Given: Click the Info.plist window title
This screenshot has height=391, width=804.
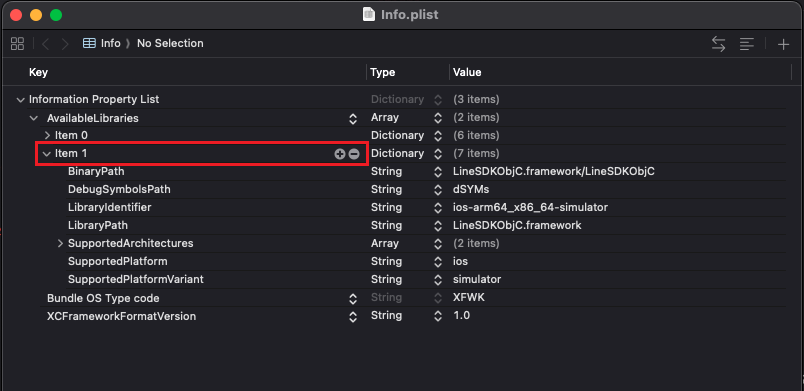Looking at the screenshot, I should coord(409,14).
